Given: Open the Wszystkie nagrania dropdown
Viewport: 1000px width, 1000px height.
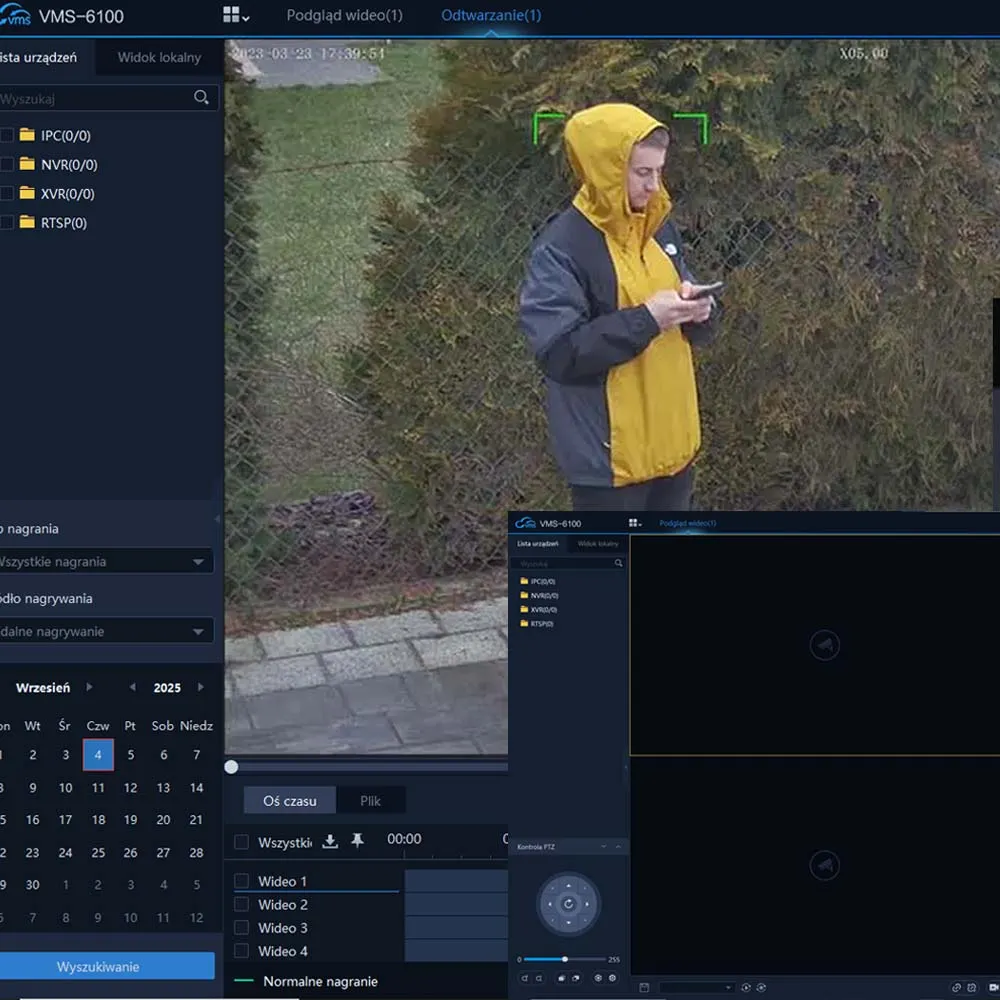Looking at the screenshot, I should click(104, 562).
